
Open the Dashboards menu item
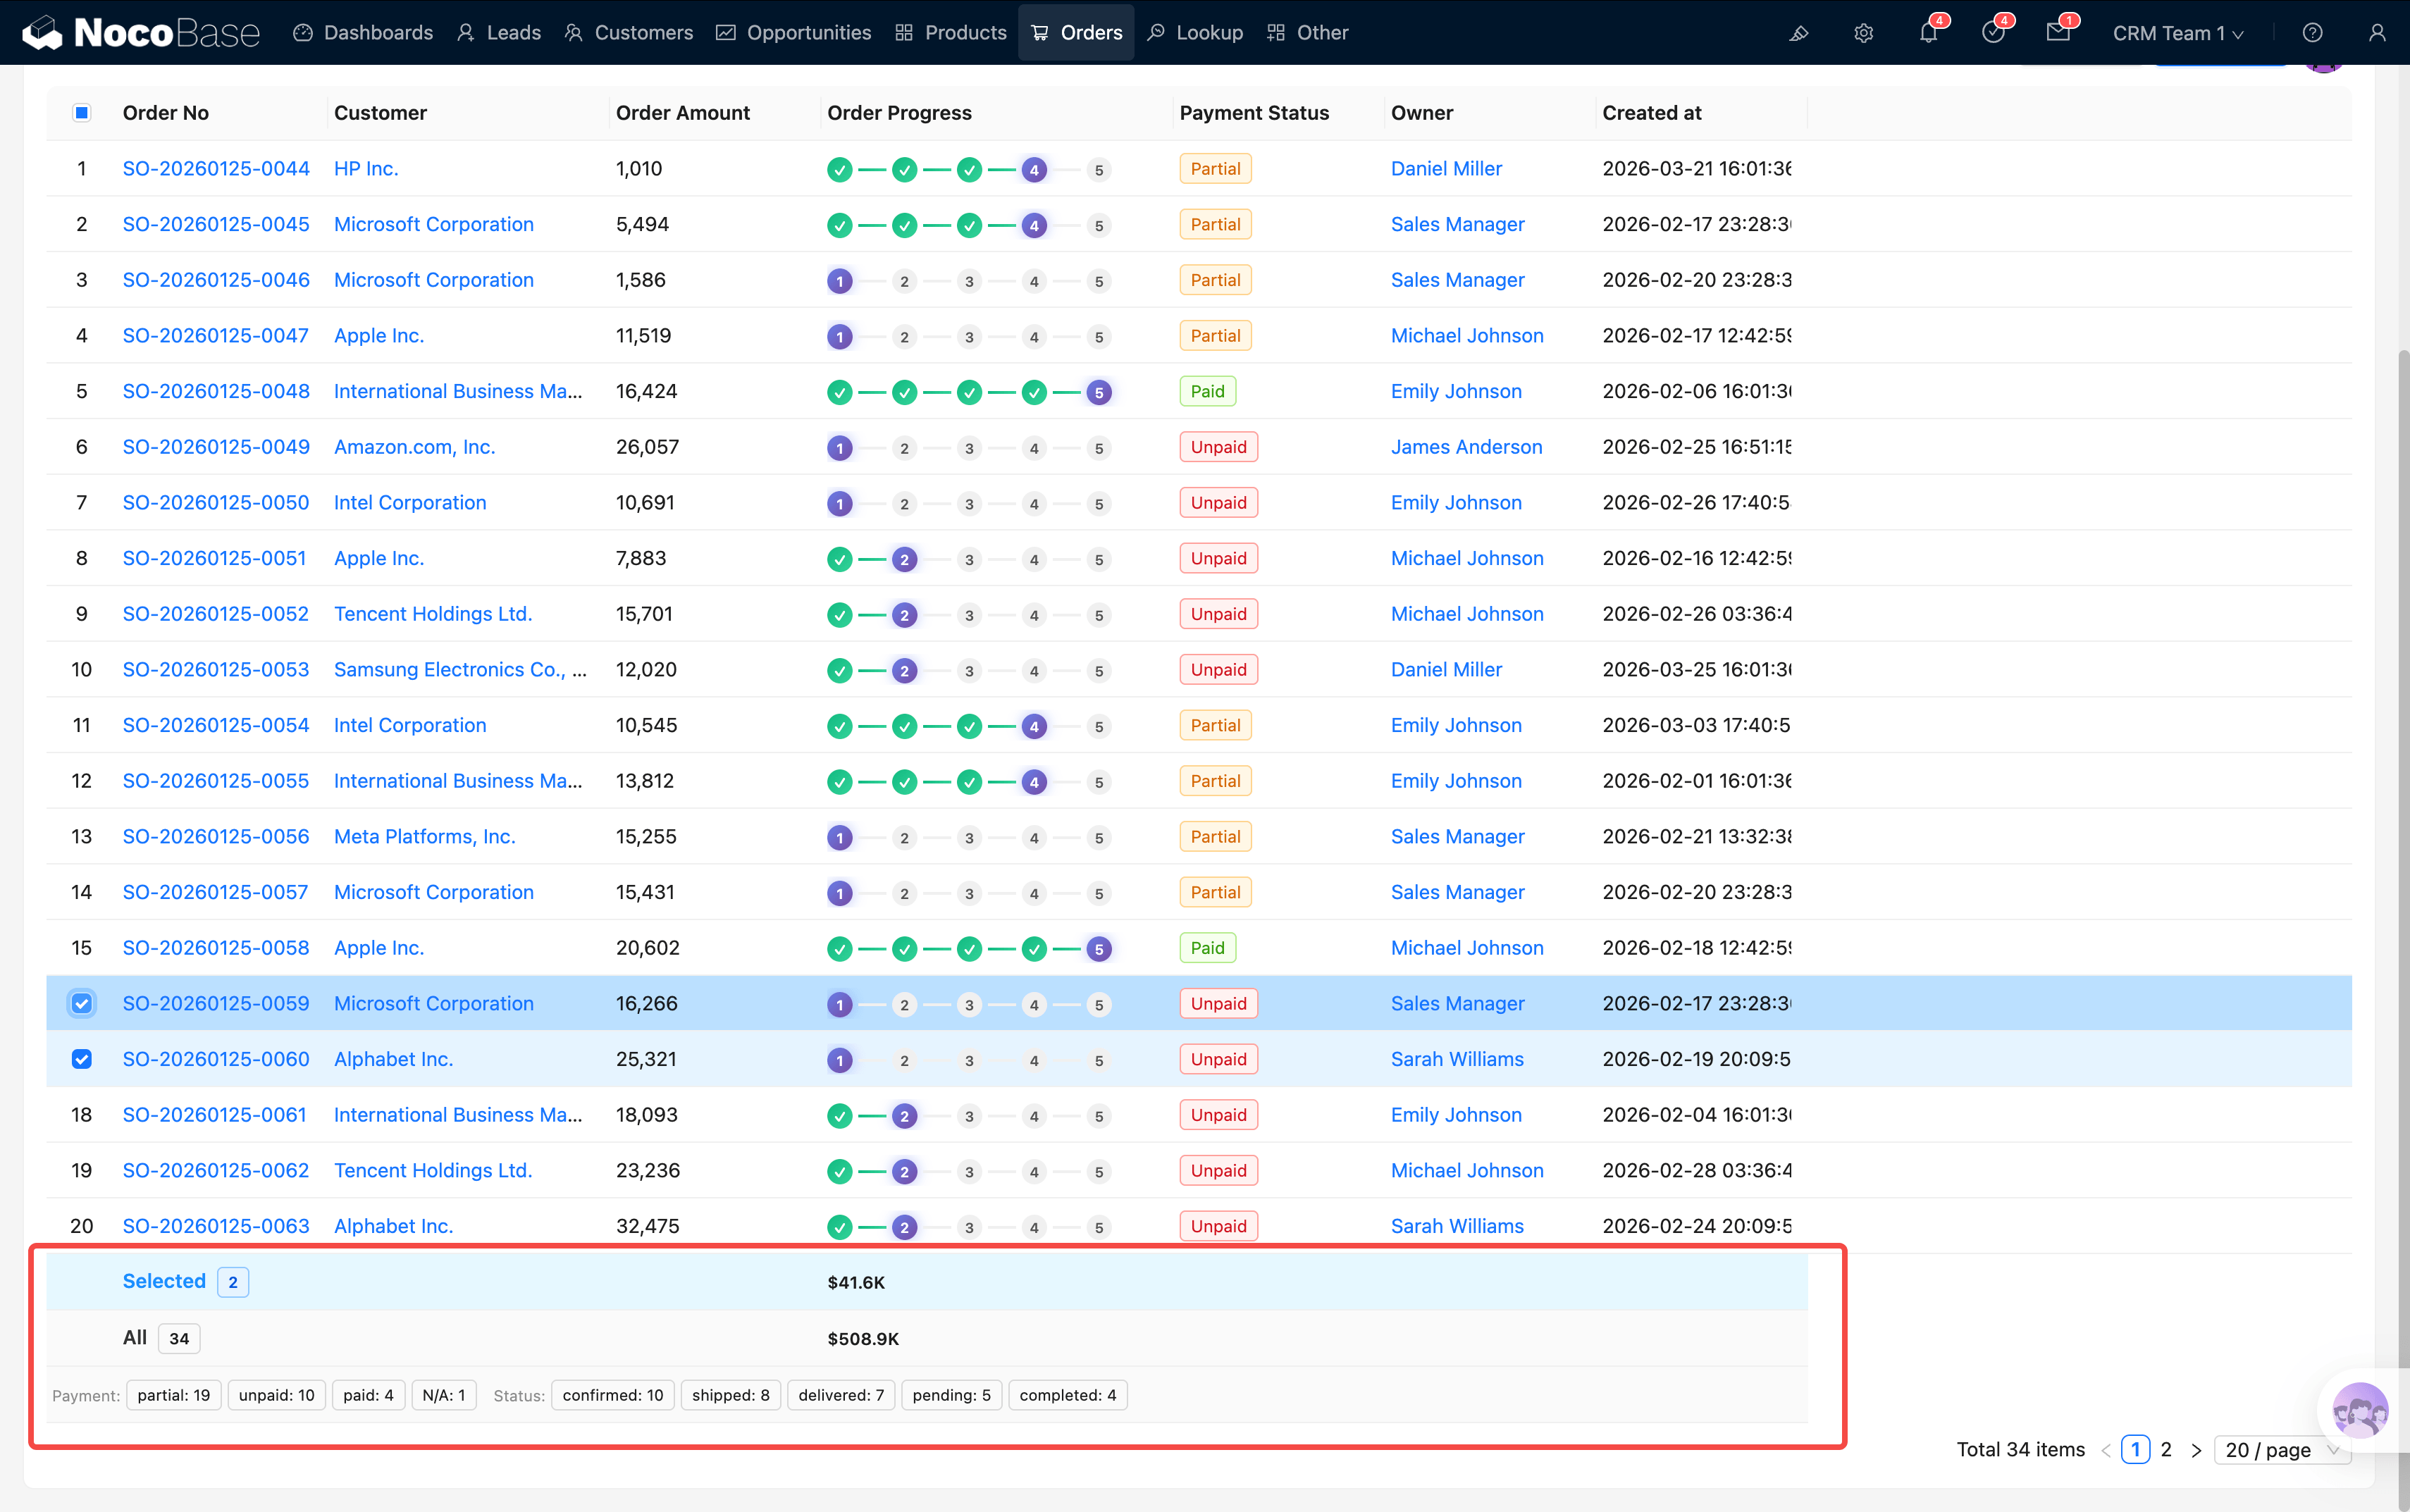tap(364, 33)
